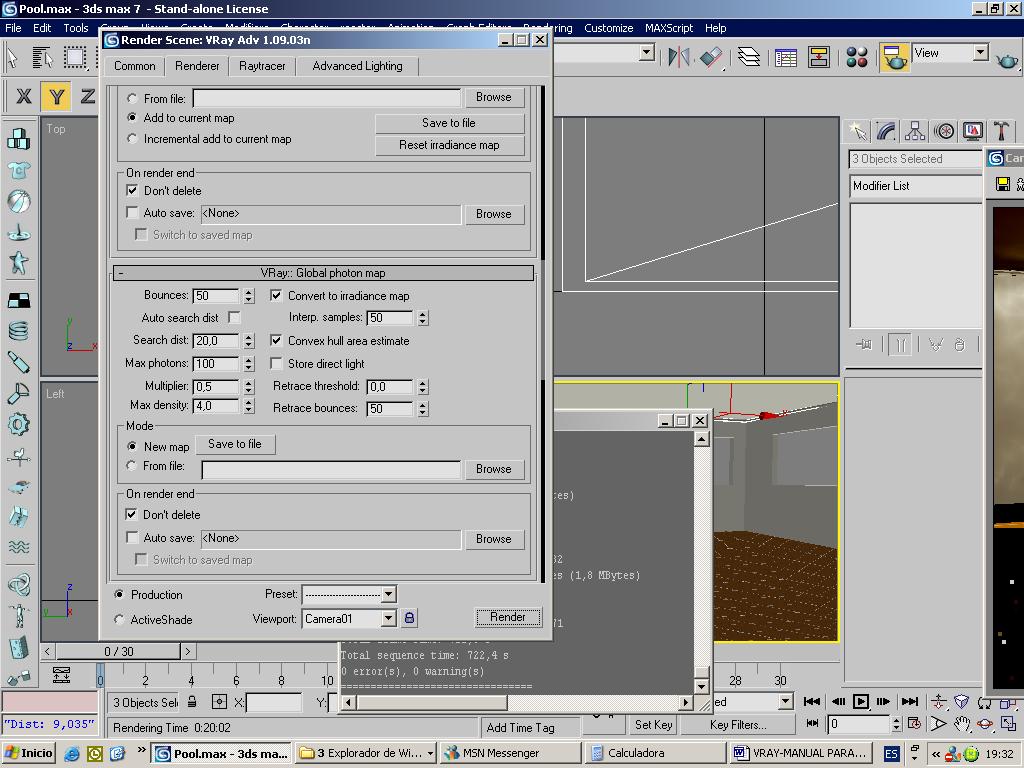Open the Schematic View icon
Image resolution: width=1024 pixels, height=768 pixels.
click(818, 57)
